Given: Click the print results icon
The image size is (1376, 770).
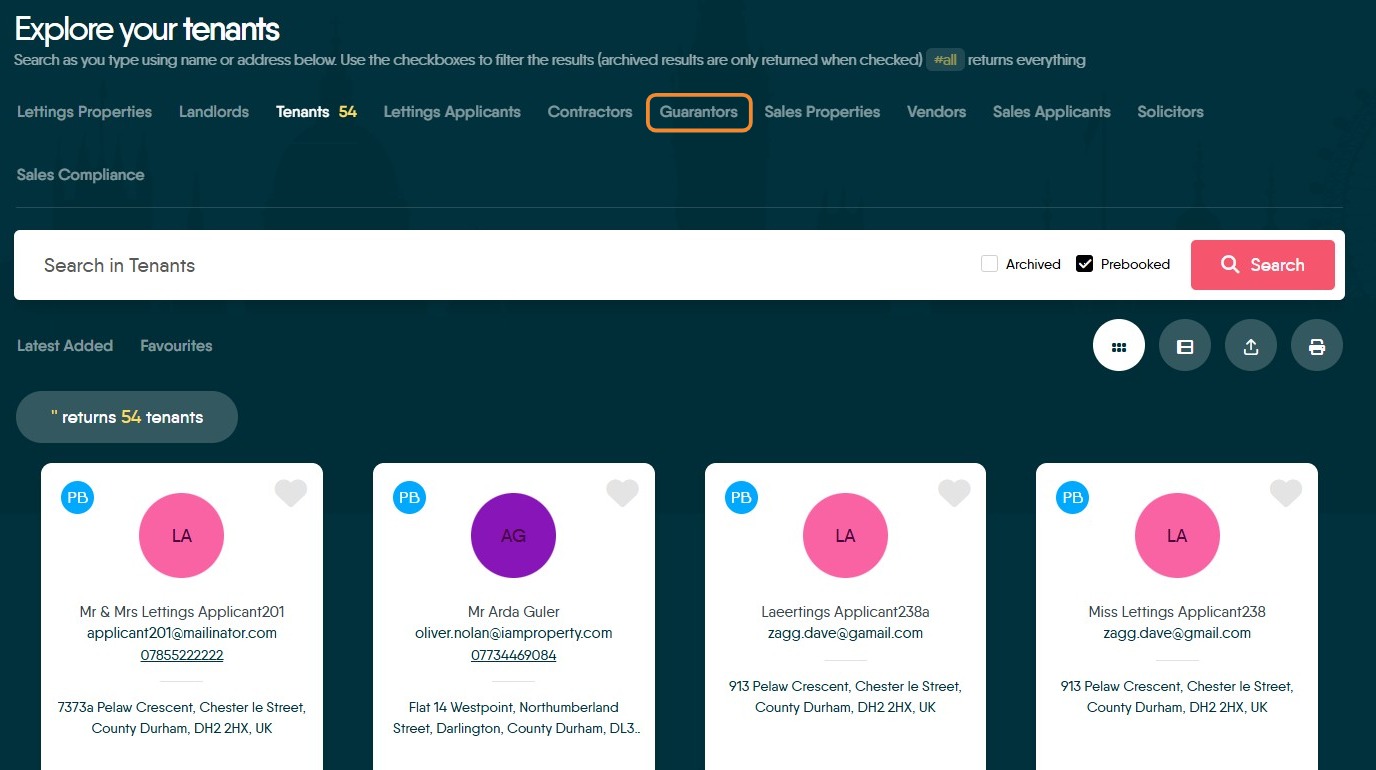Looking at the screenshot, I should coord(1317,345).
